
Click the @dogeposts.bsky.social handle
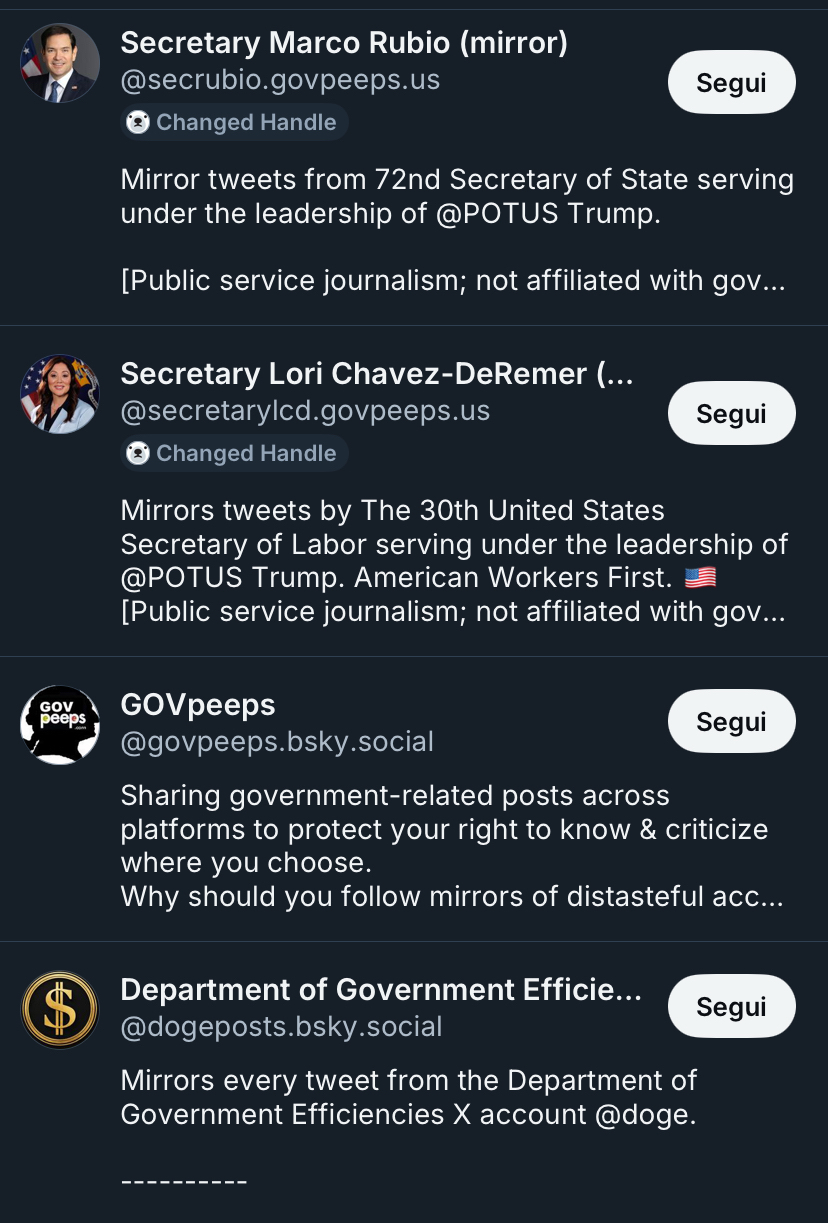[281, 1027]
